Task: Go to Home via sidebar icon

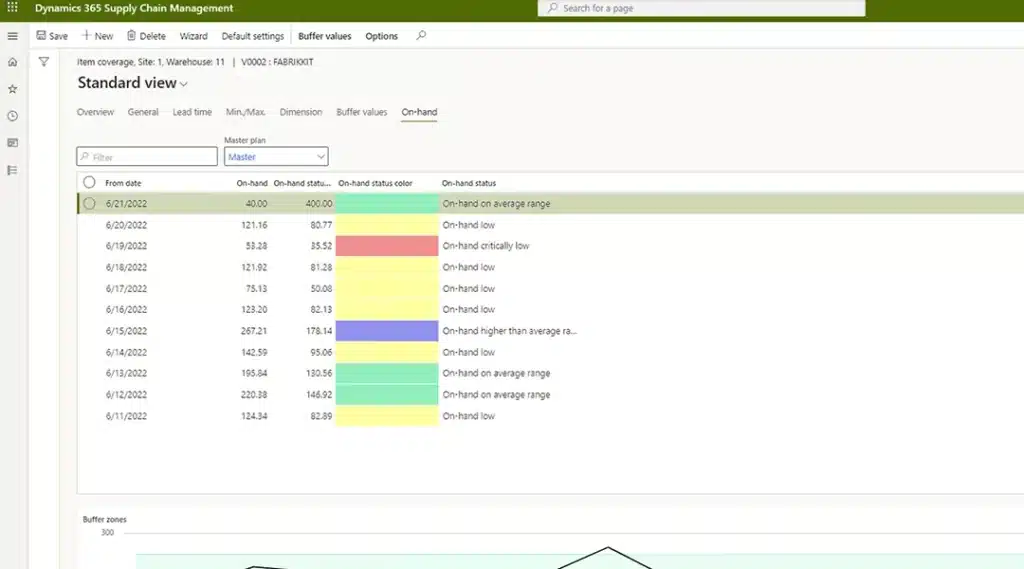Action: (x=12, y=62)
